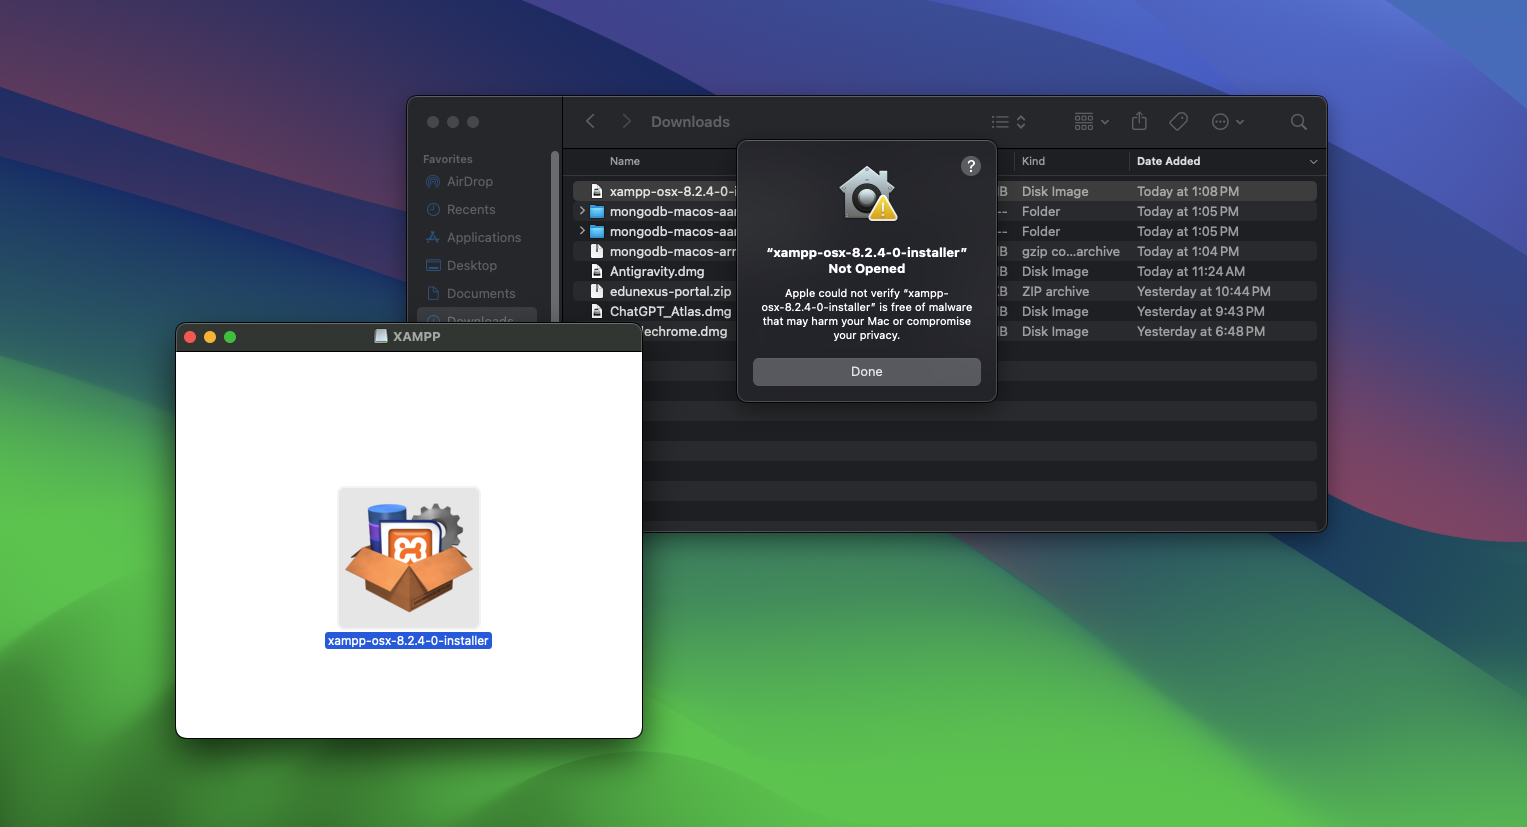Expand the second mongodb-macos folder
The image size is (1527, 827).
[x=582, y=232]
